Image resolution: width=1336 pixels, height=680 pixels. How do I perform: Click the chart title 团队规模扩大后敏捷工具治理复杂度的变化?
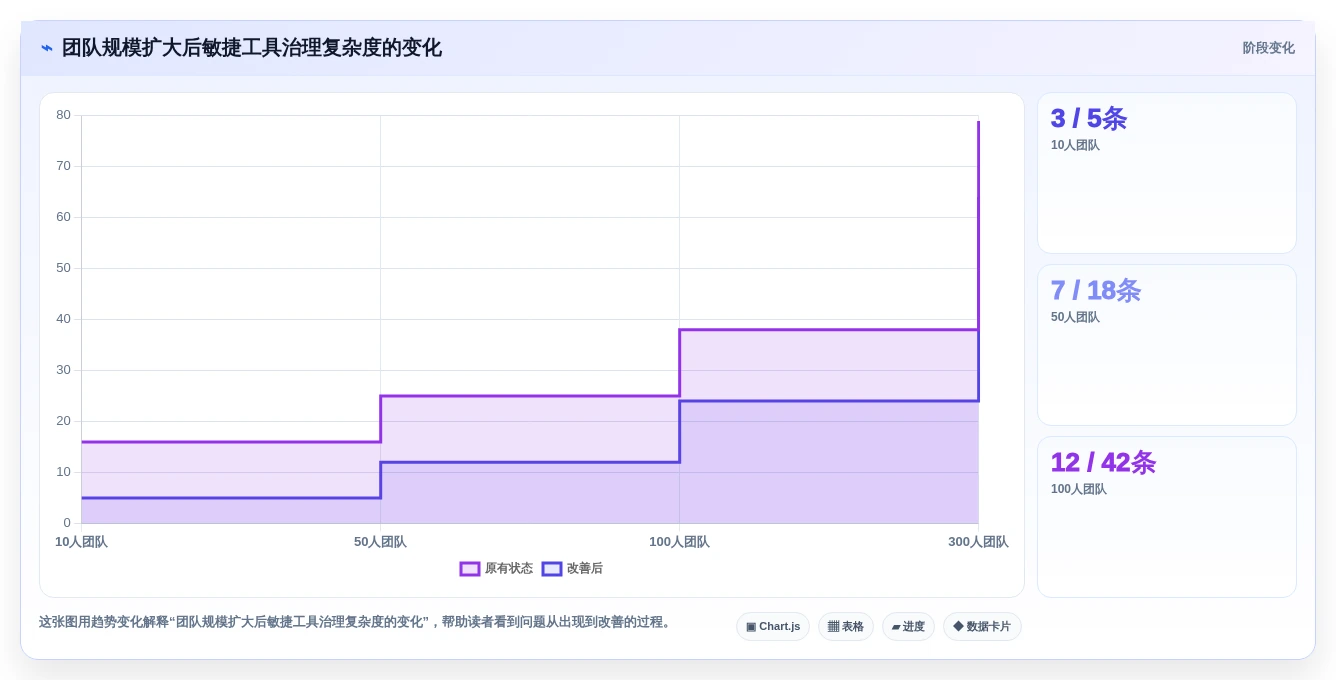pyautogui.click(x=252, y=48)
